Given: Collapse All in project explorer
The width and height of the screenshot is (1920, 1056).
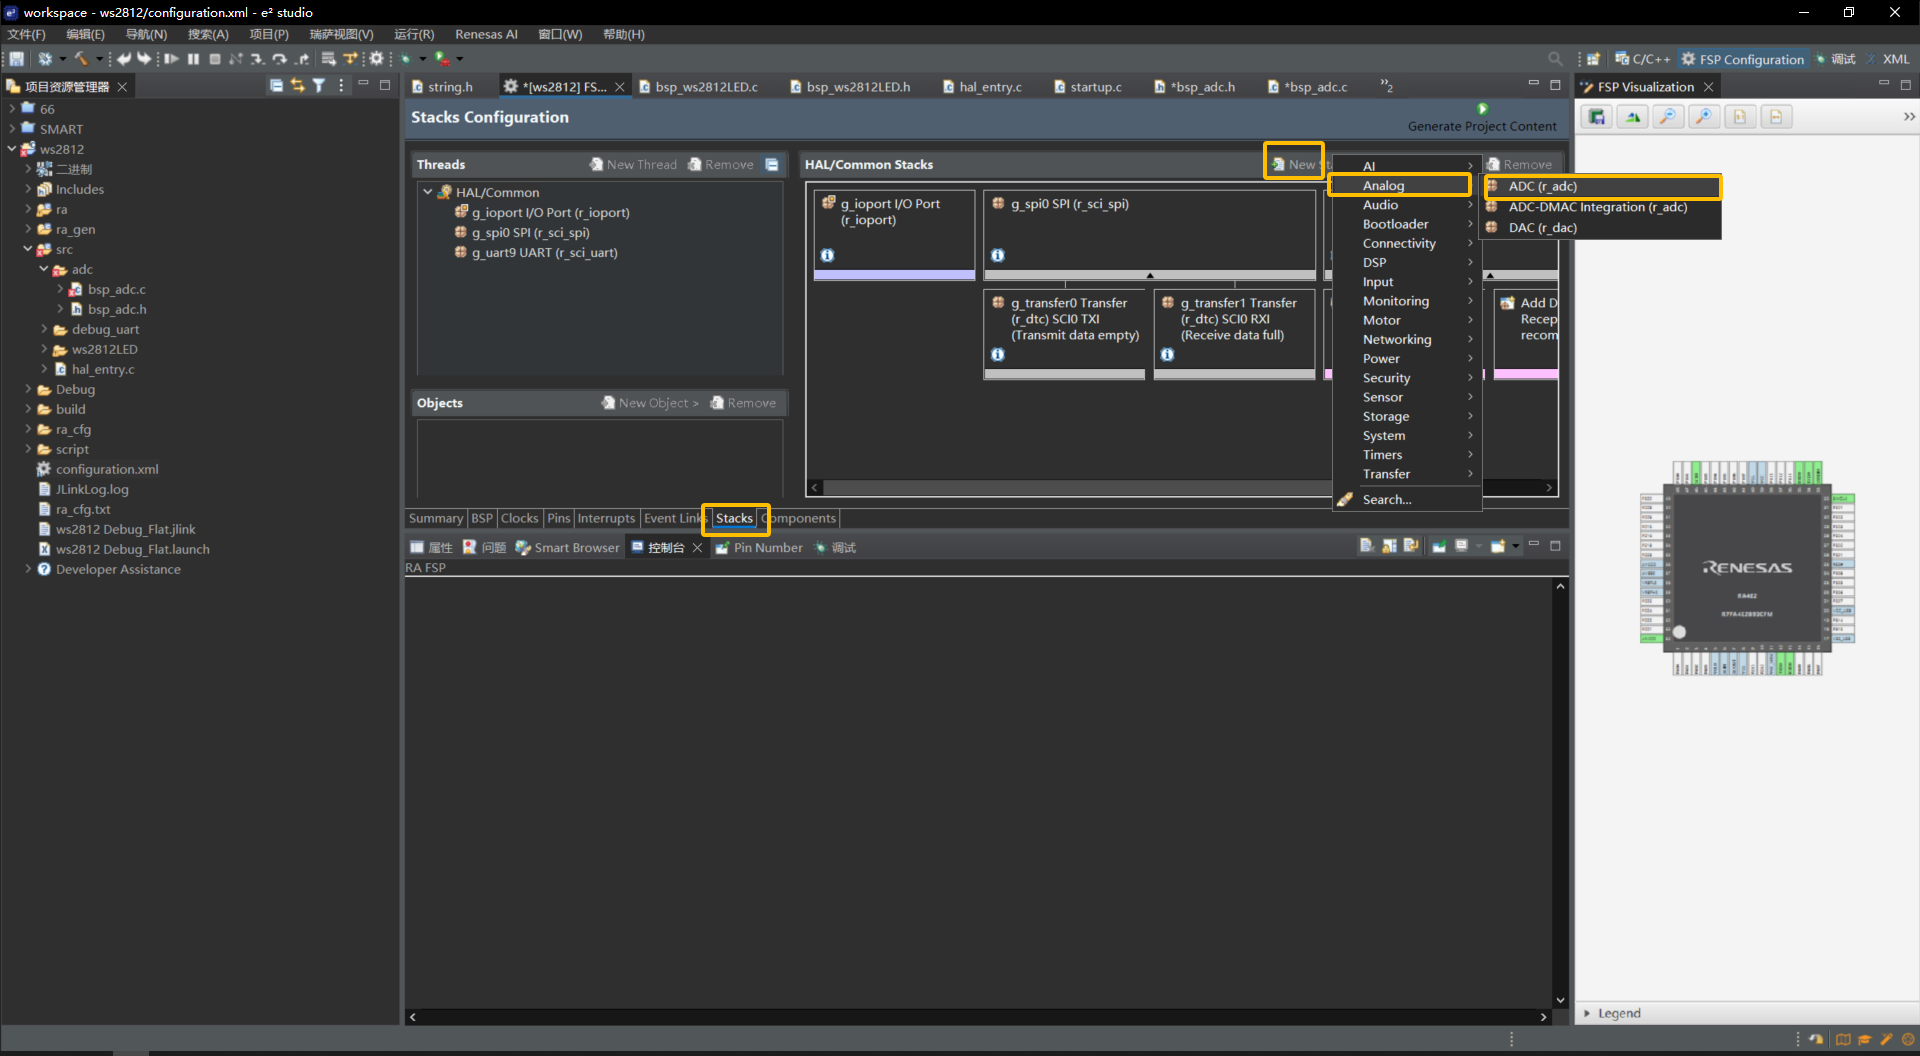Looking at the screenshot, I should 276,86.
